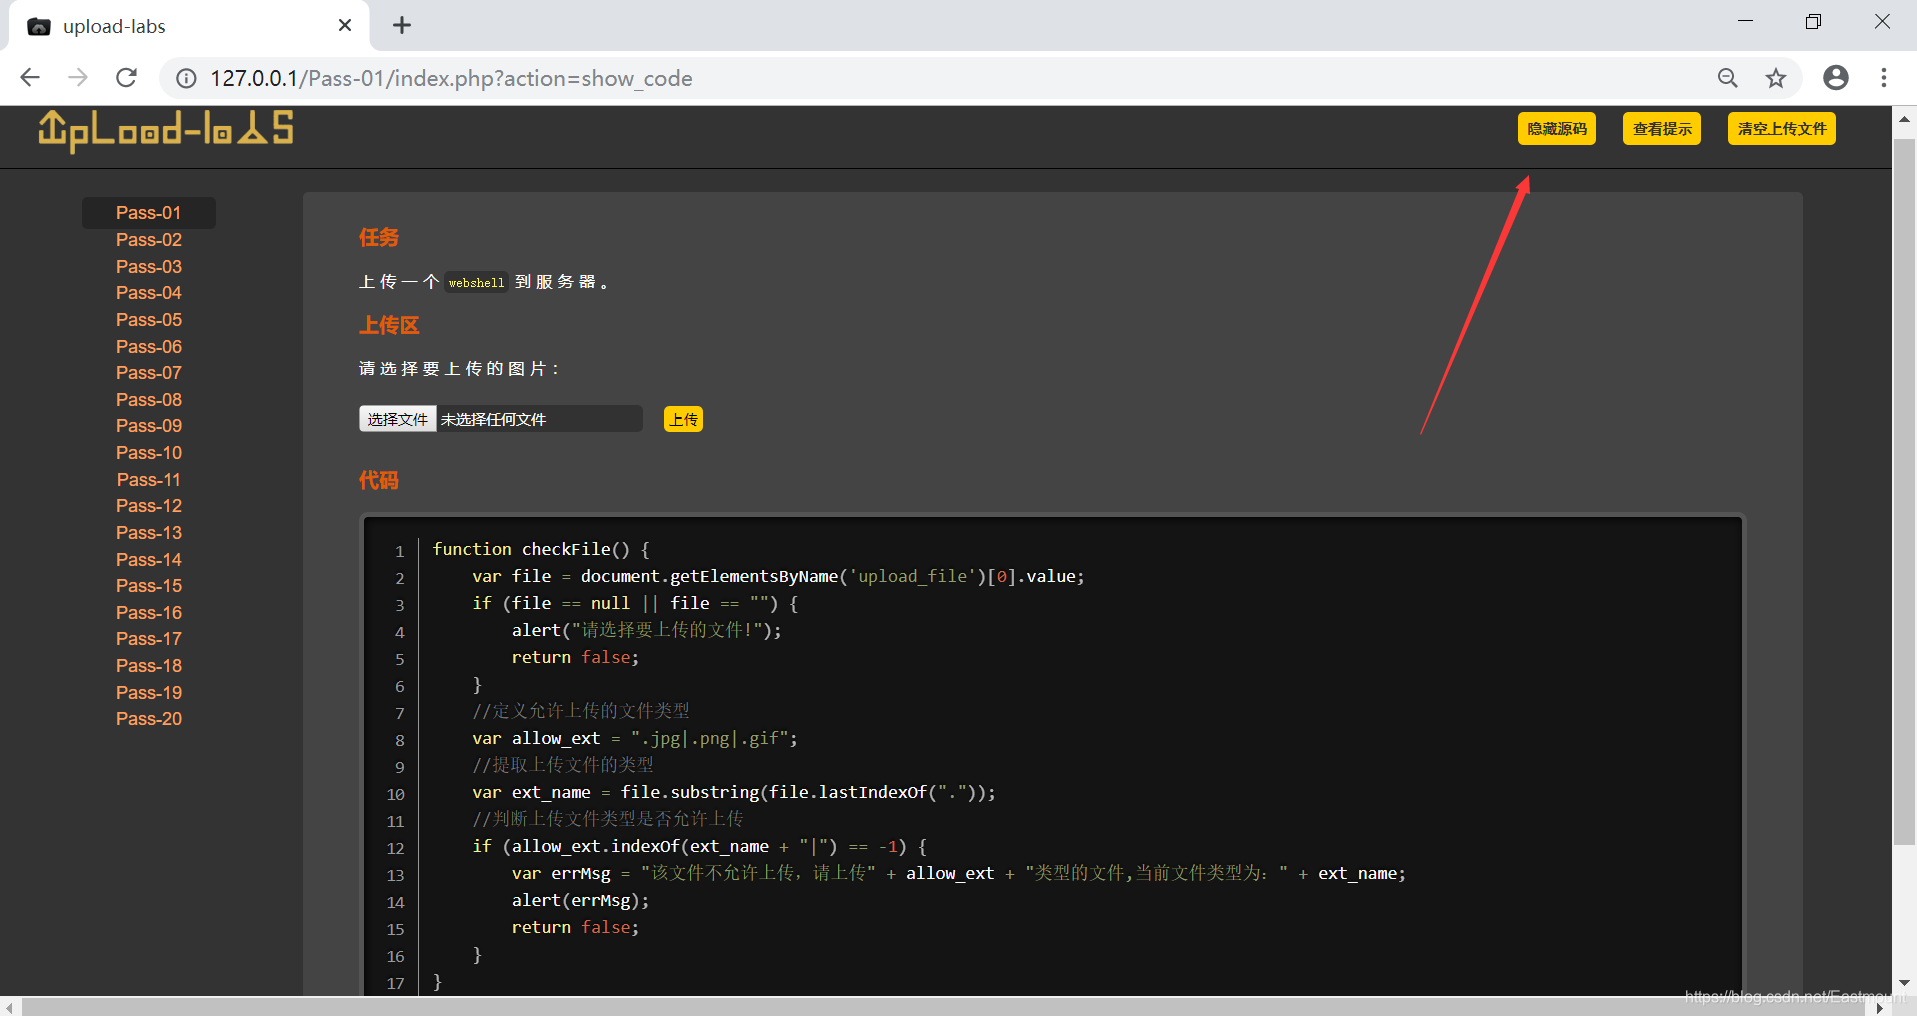Screen dimensions: 1917x1016
Task: Open Pass-07 in the sidebar
Action: click(149, 373)
